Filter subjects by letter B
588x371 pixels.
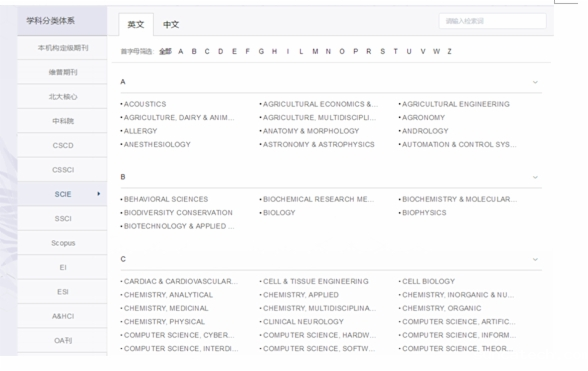(194, 51)
